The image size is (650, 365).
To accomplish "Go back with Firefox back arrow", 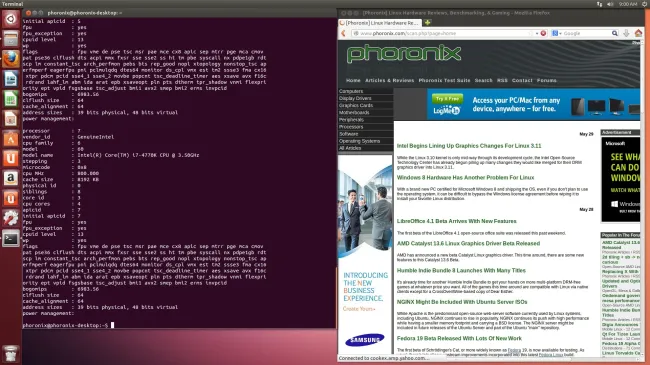I will (343, 33).
